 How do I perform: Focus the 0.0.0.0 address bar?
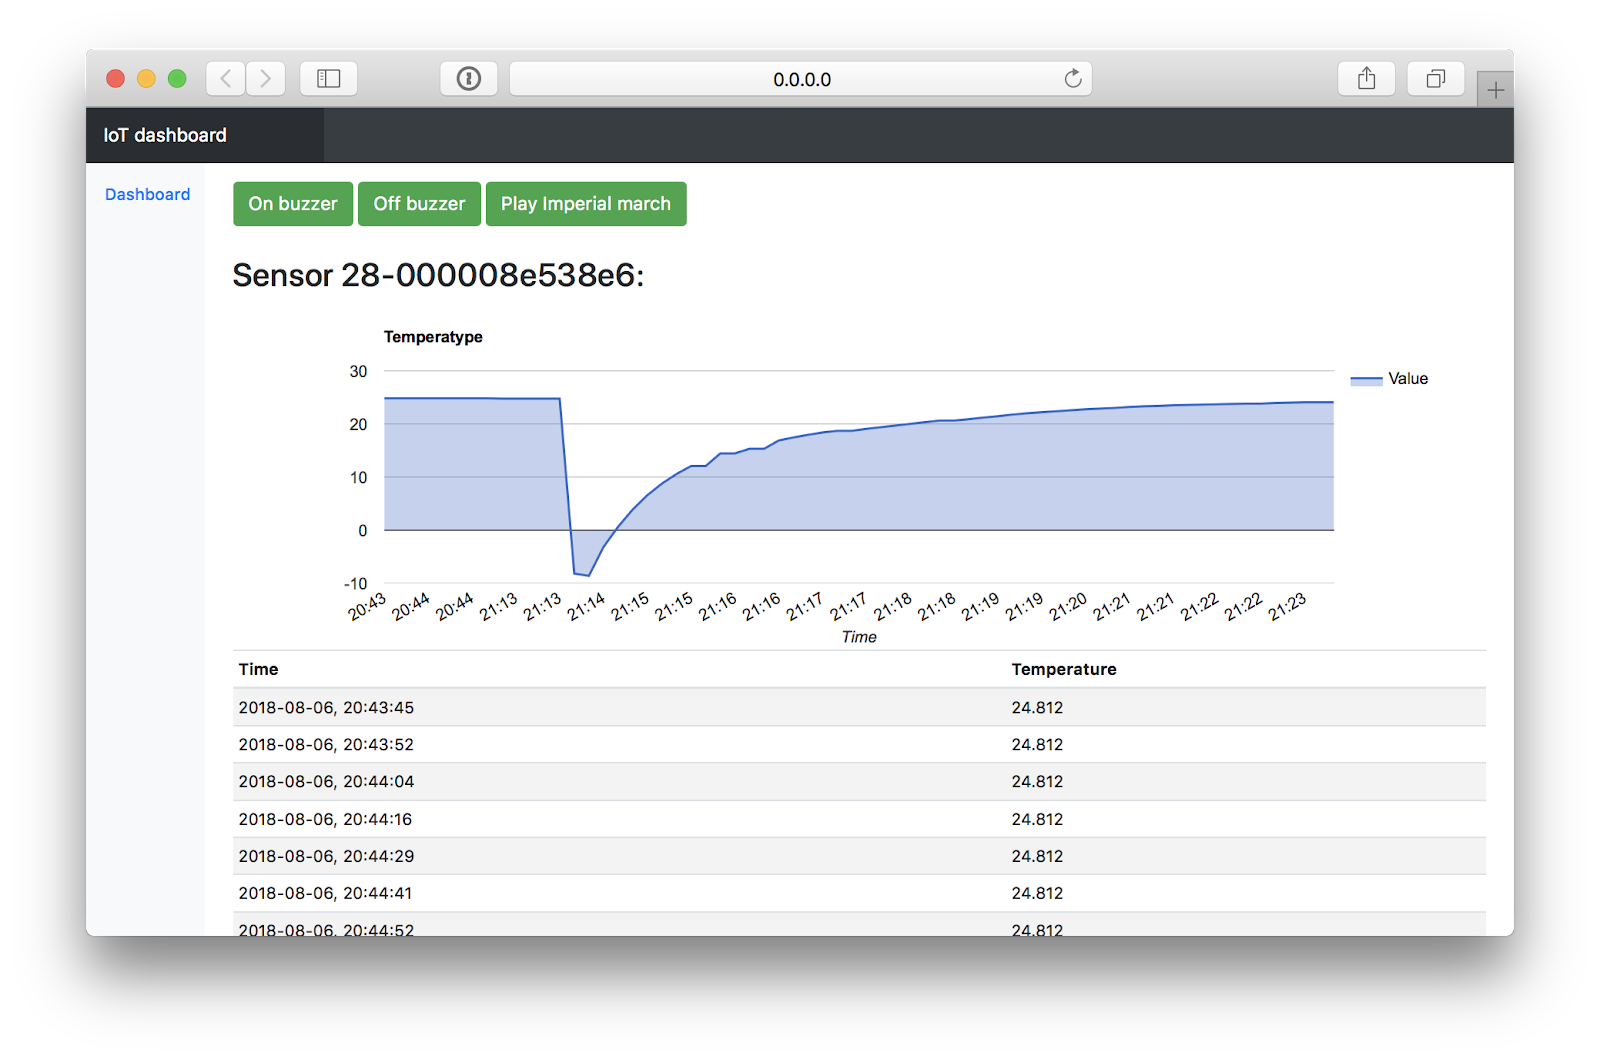pos(801,79)
